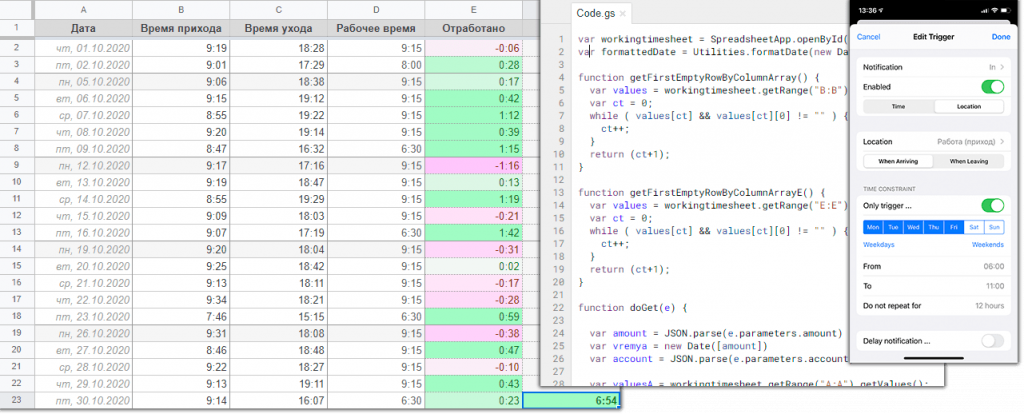Viewport: 1024px width, 414px height.
Task: Select the Location trigger type segment
Action: [968, 106]
